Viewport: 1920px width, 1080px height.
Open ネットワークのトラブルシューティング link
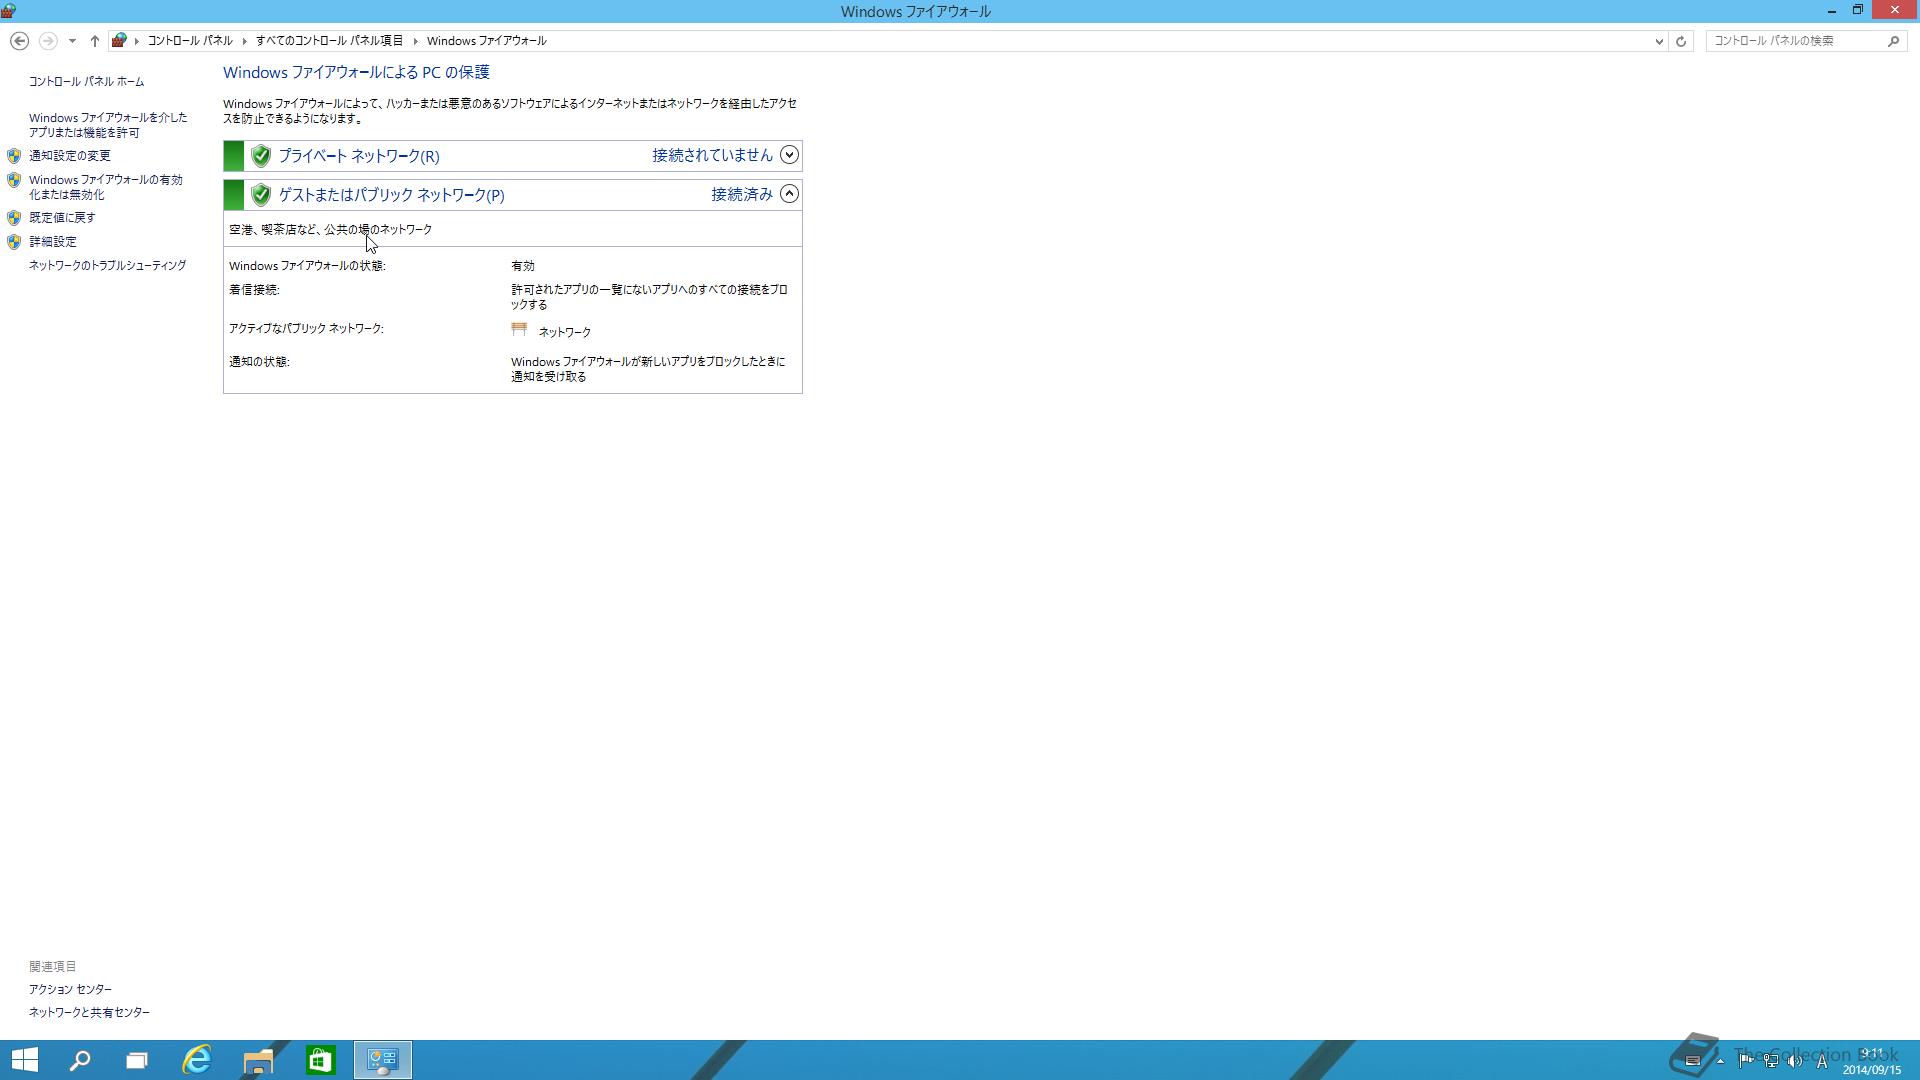107,266
